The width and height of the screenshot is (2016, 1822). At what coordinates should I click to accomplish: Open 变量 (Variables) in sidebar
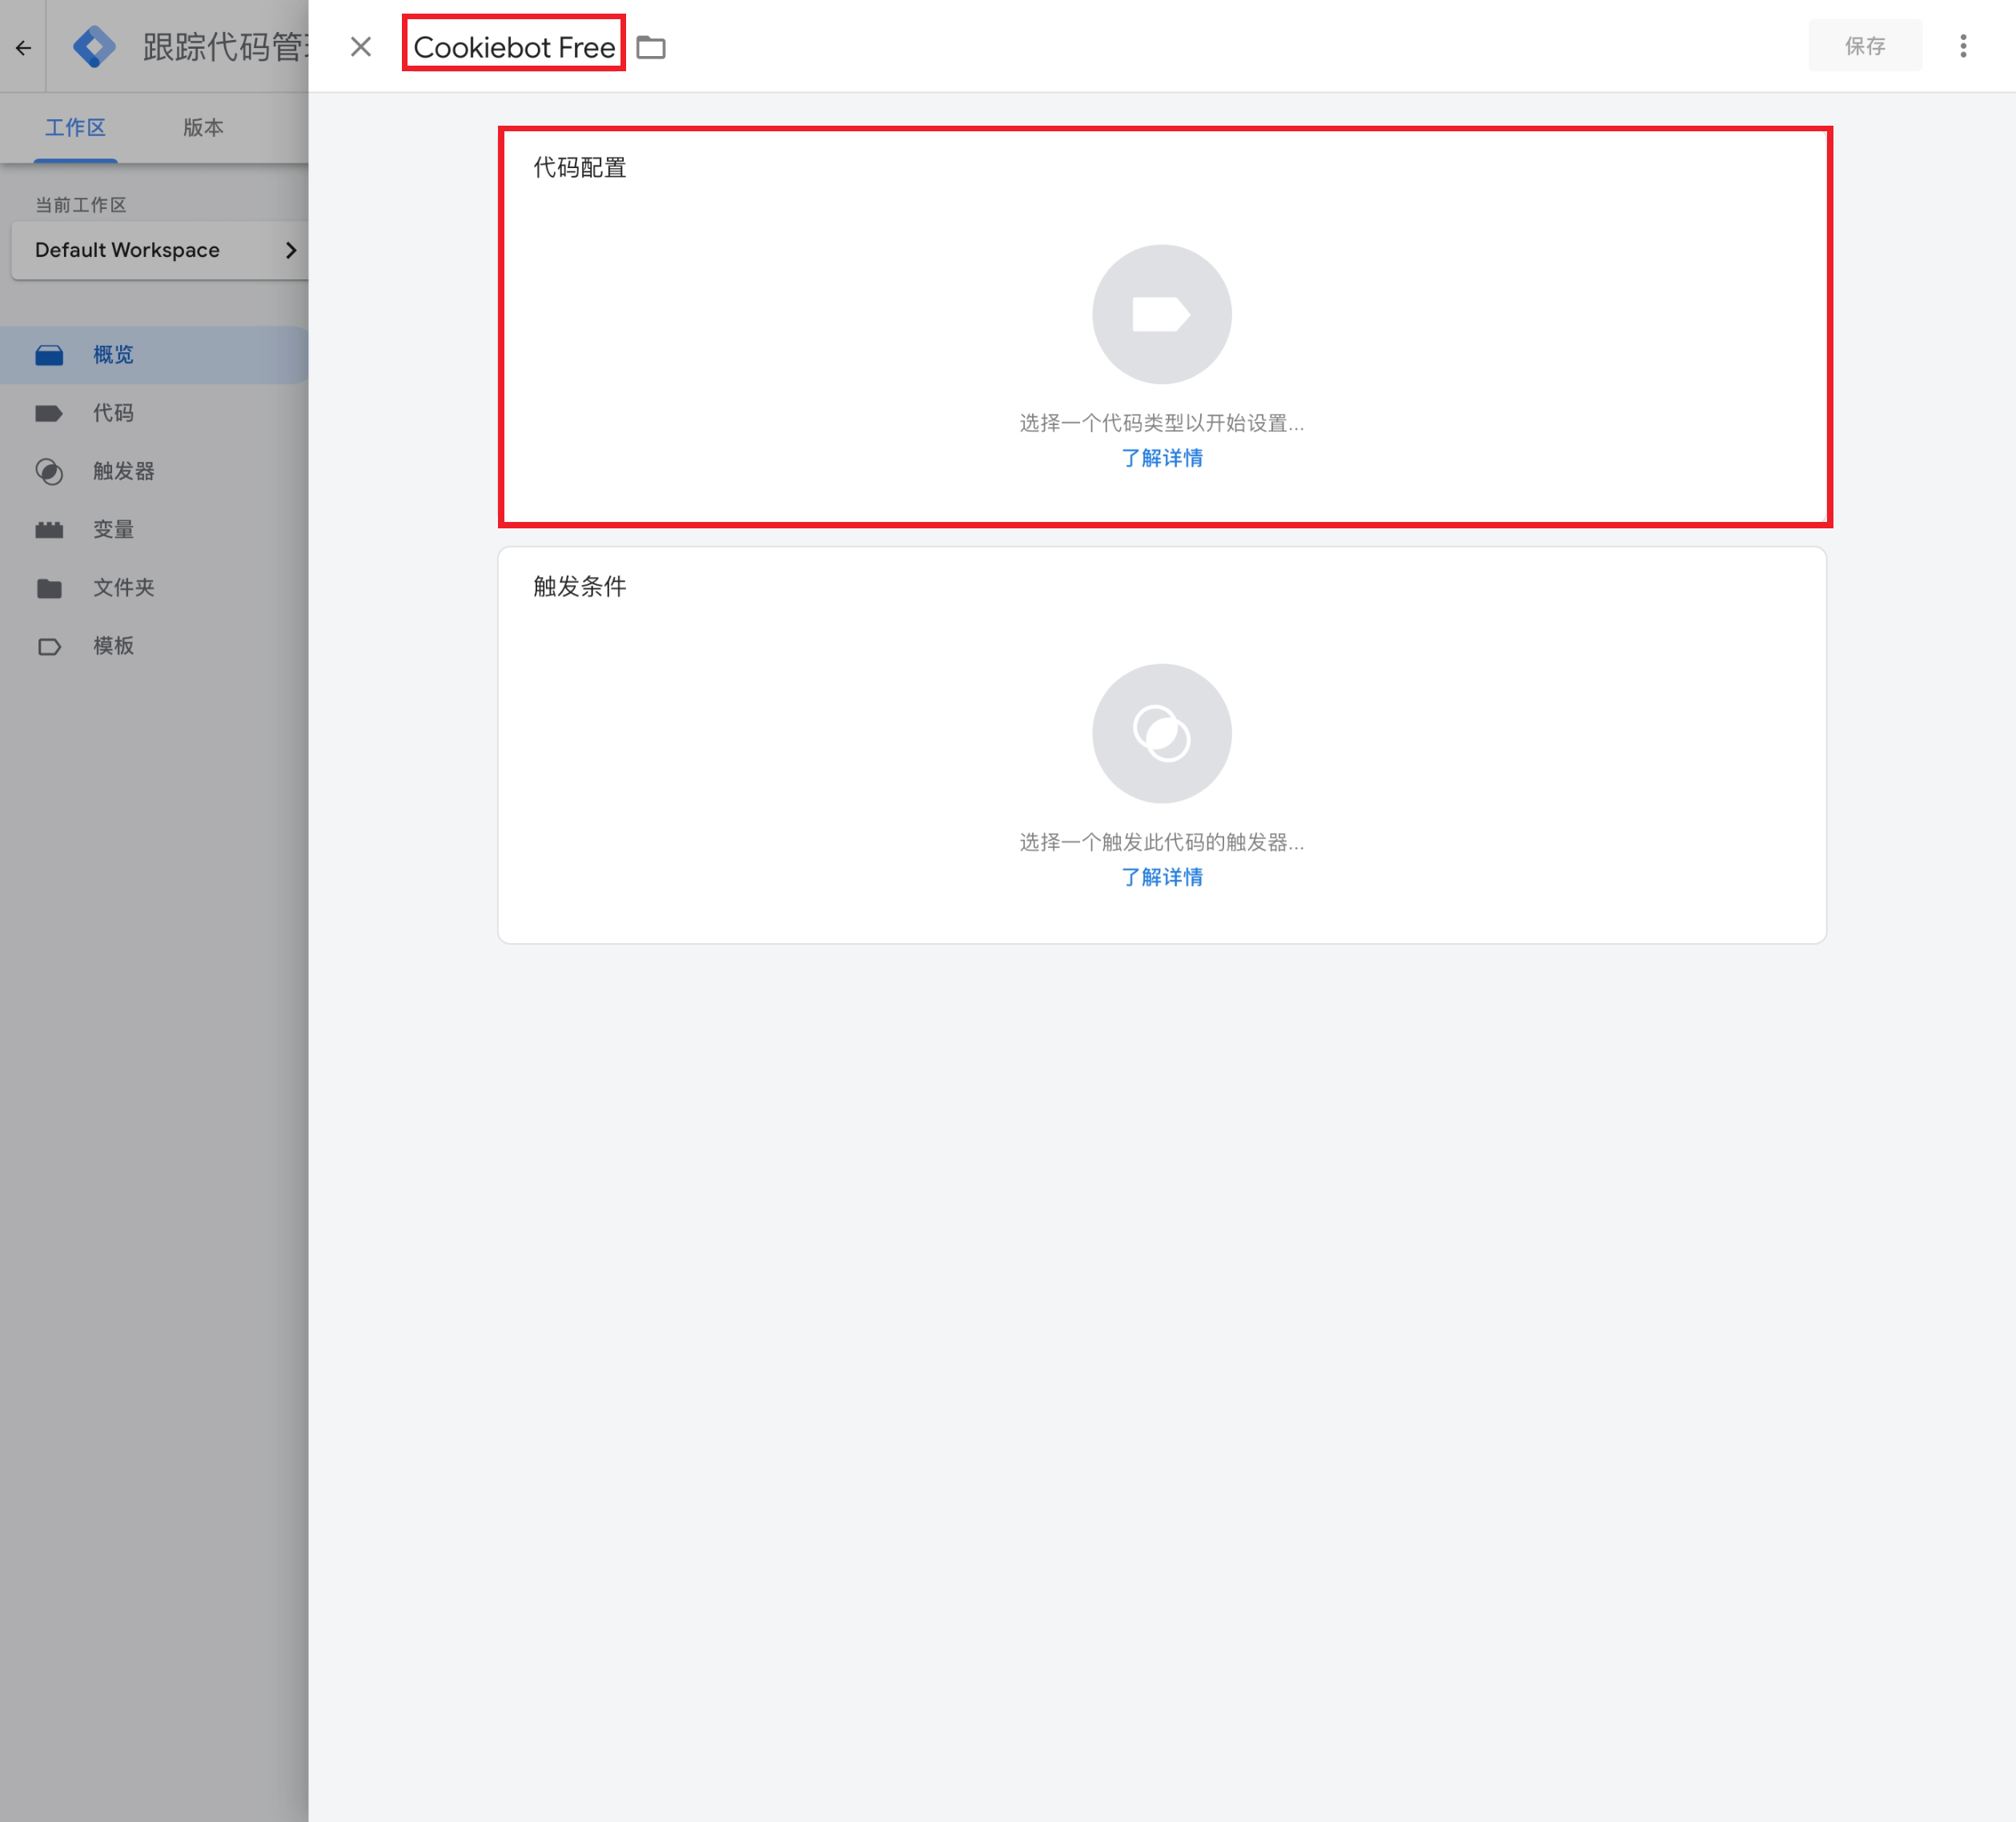[x=113, y=529]
